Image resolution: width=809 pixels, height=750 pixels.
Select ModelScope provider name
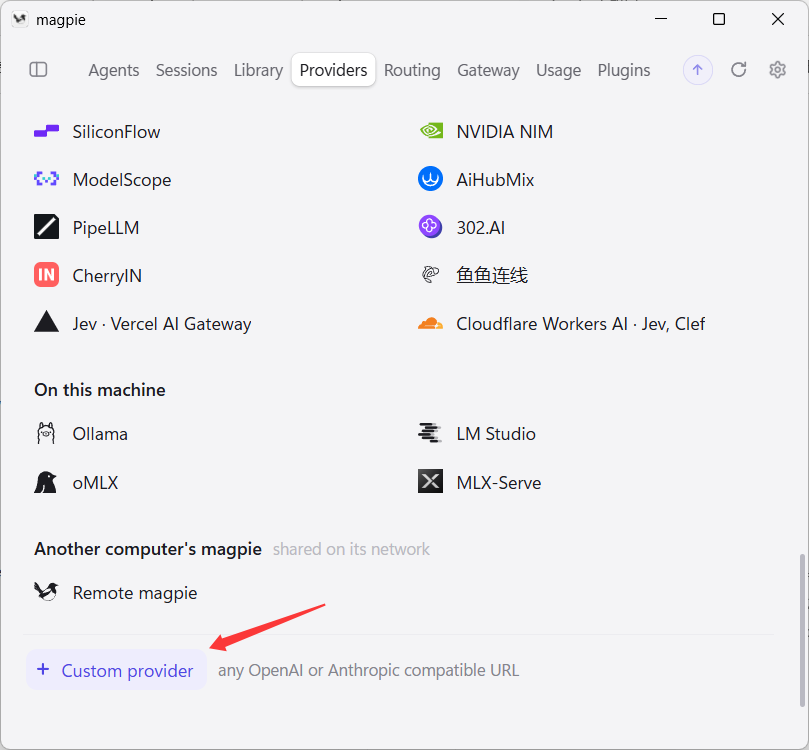122,180
